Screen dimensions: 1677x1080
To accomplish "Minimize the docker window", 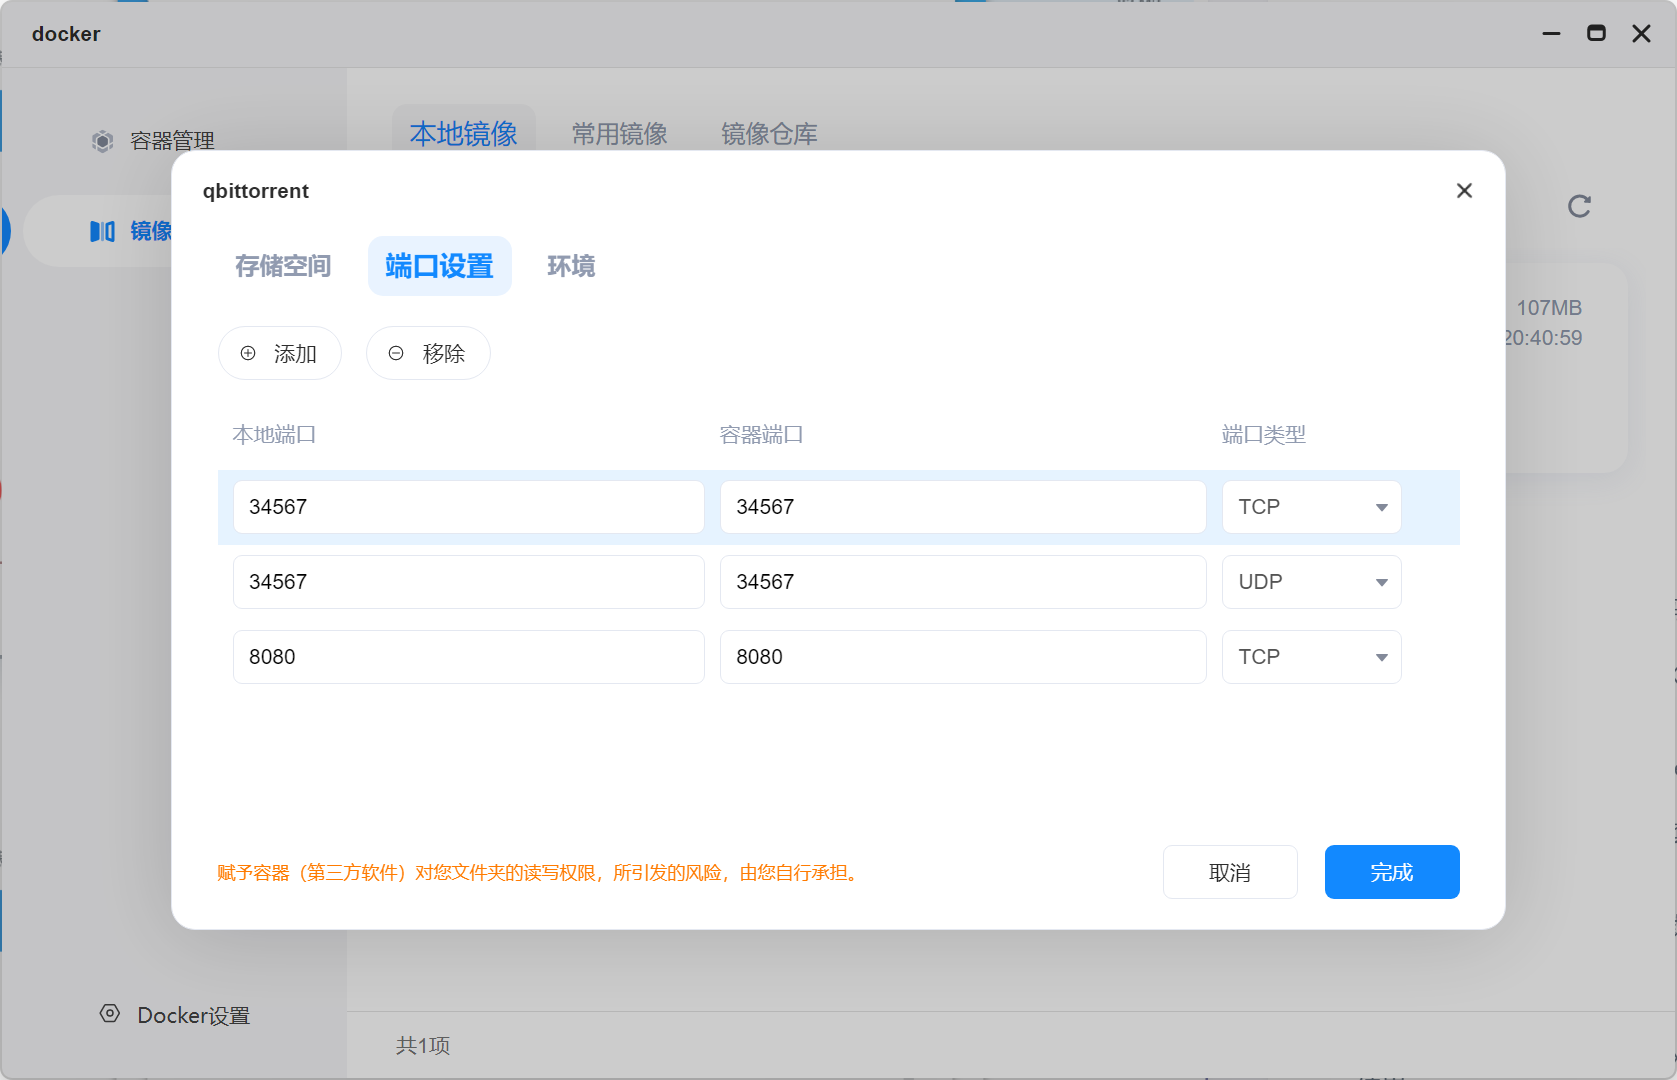I will (x=1551, y=33).
